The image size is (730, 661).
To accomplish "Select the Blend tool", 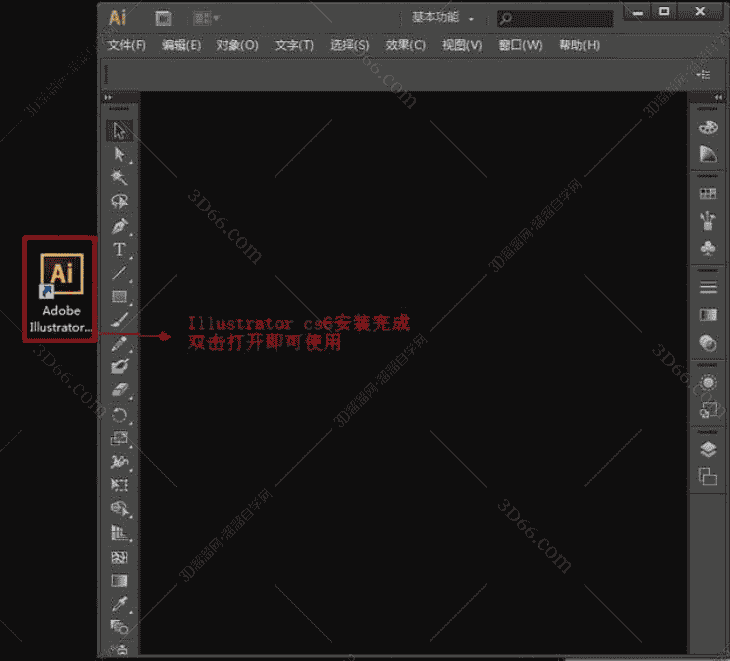I will 120,627.
